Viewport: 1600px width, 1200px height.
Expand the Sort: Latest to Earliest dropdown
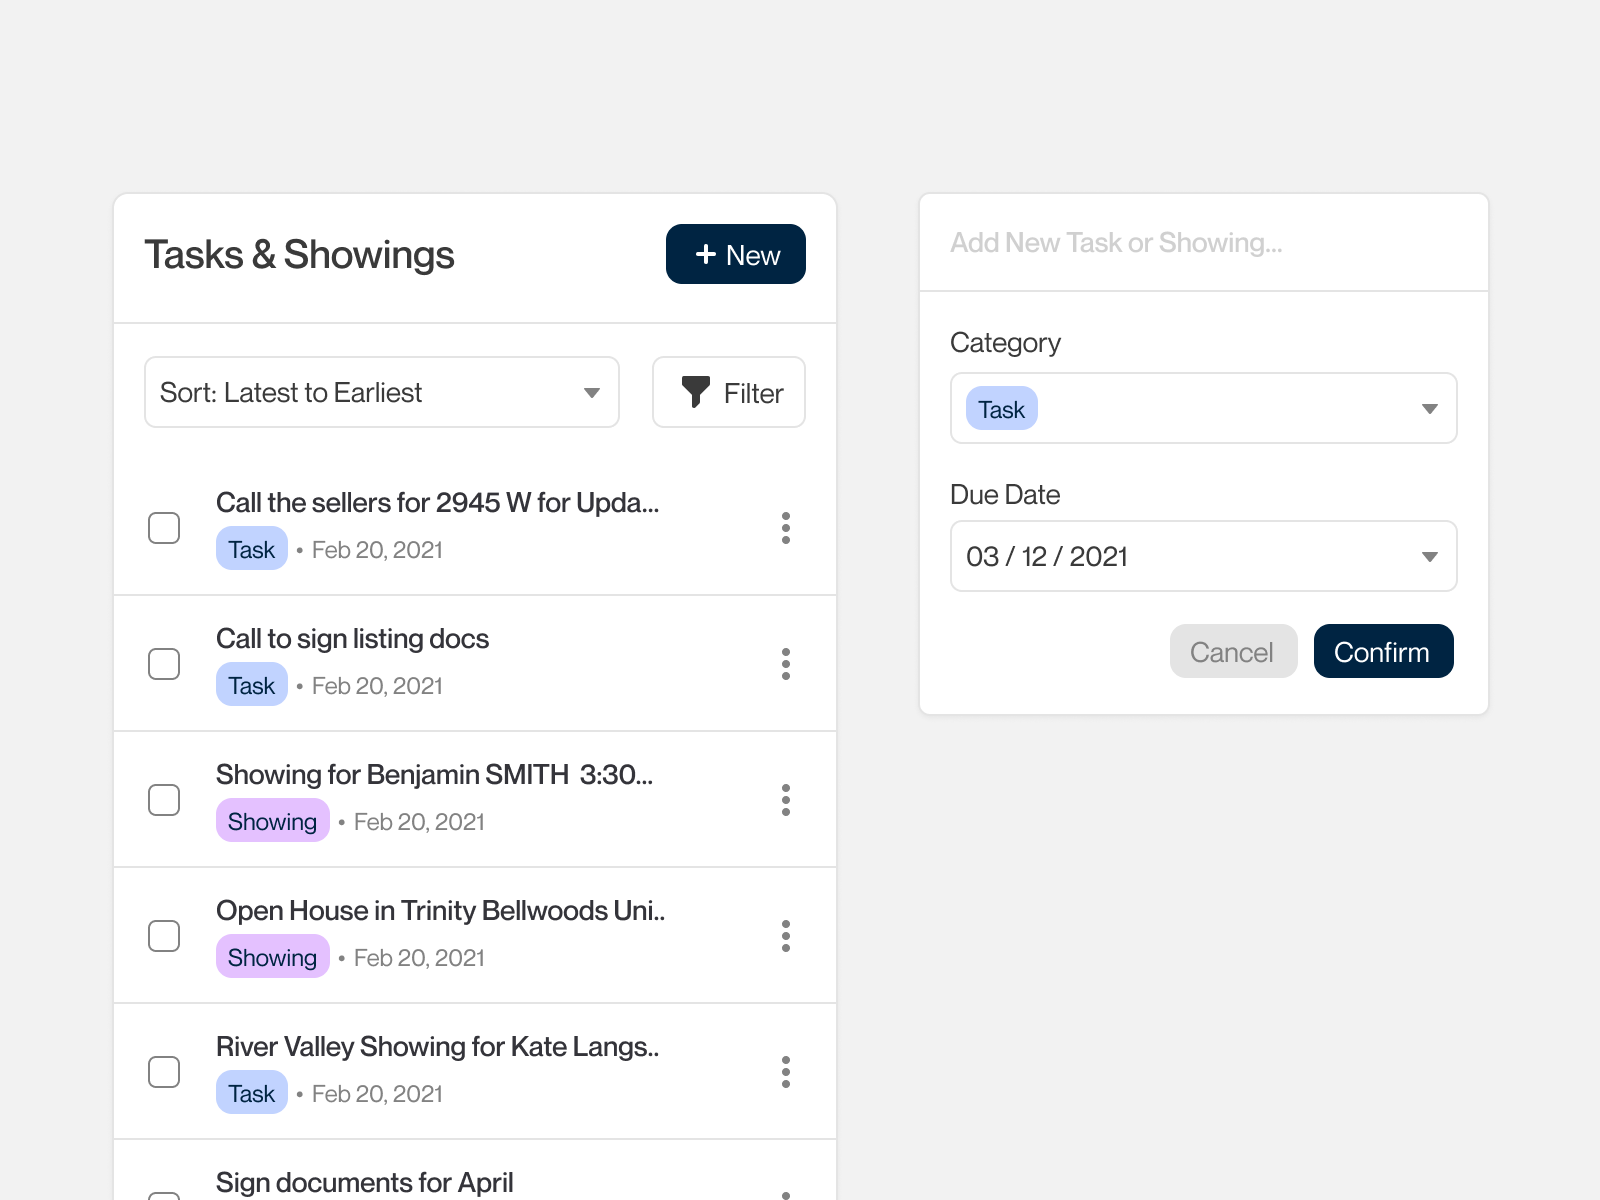point(591,393)
